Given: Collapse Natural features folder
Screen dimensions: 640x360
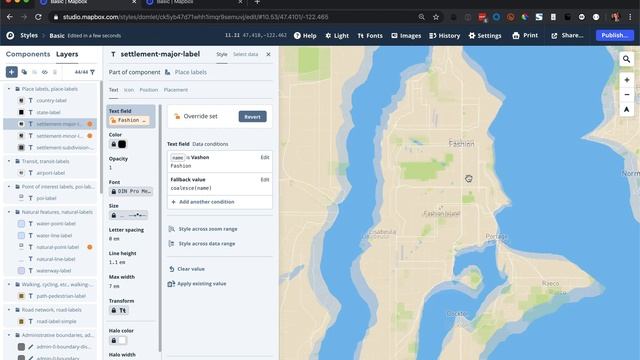Looking at the screenshot, I should (9, 212).
